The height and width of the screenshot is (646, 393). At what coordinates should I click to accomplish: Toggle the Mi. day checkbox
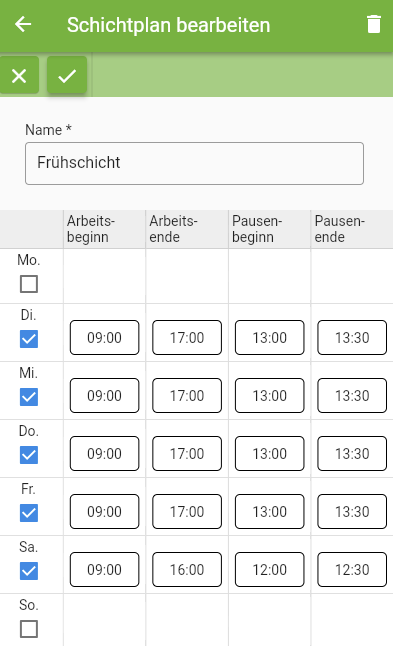pos(29,397)
